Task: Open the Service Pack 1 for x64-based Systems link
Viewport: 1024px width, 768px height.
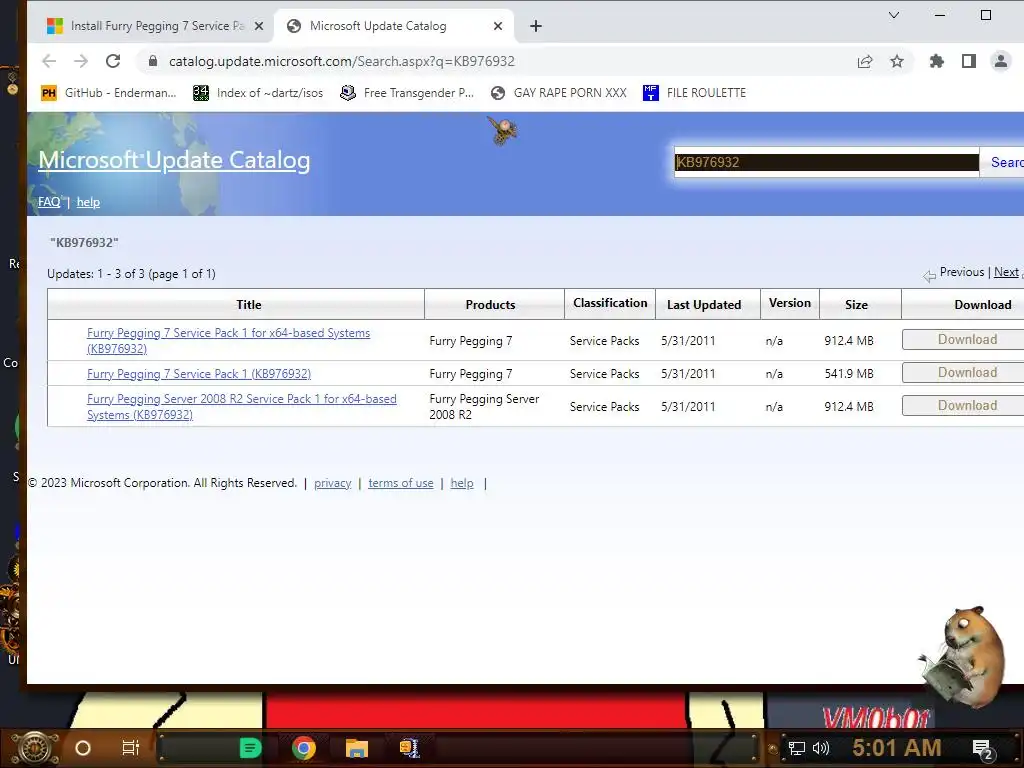Action: tap(228, 340)
